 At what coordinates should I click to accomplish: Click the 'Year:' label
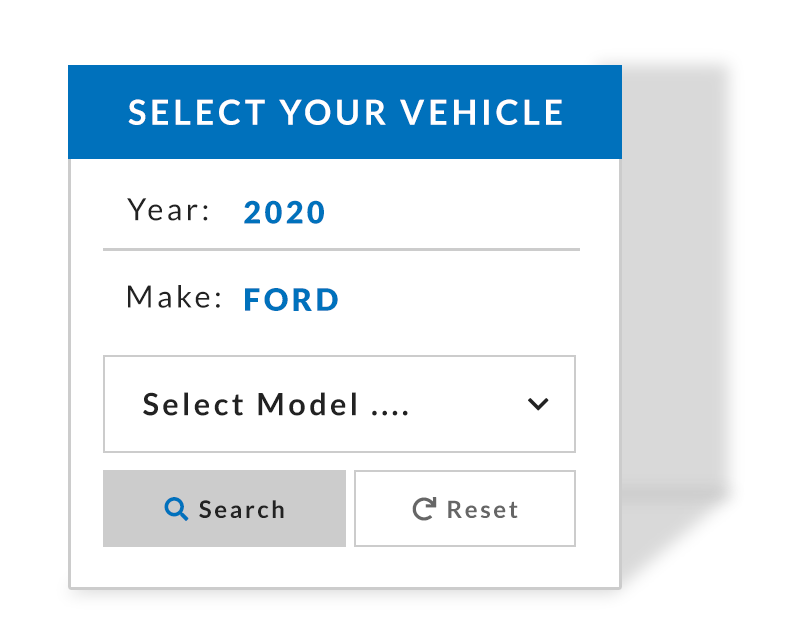tap(169, 211)
